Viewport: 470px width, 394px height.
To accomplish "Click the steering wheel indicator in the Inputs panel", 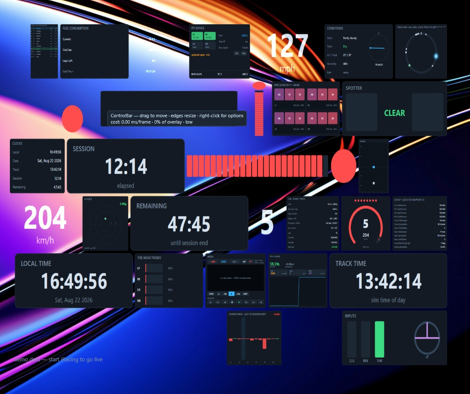I will [x=427, y=338].
